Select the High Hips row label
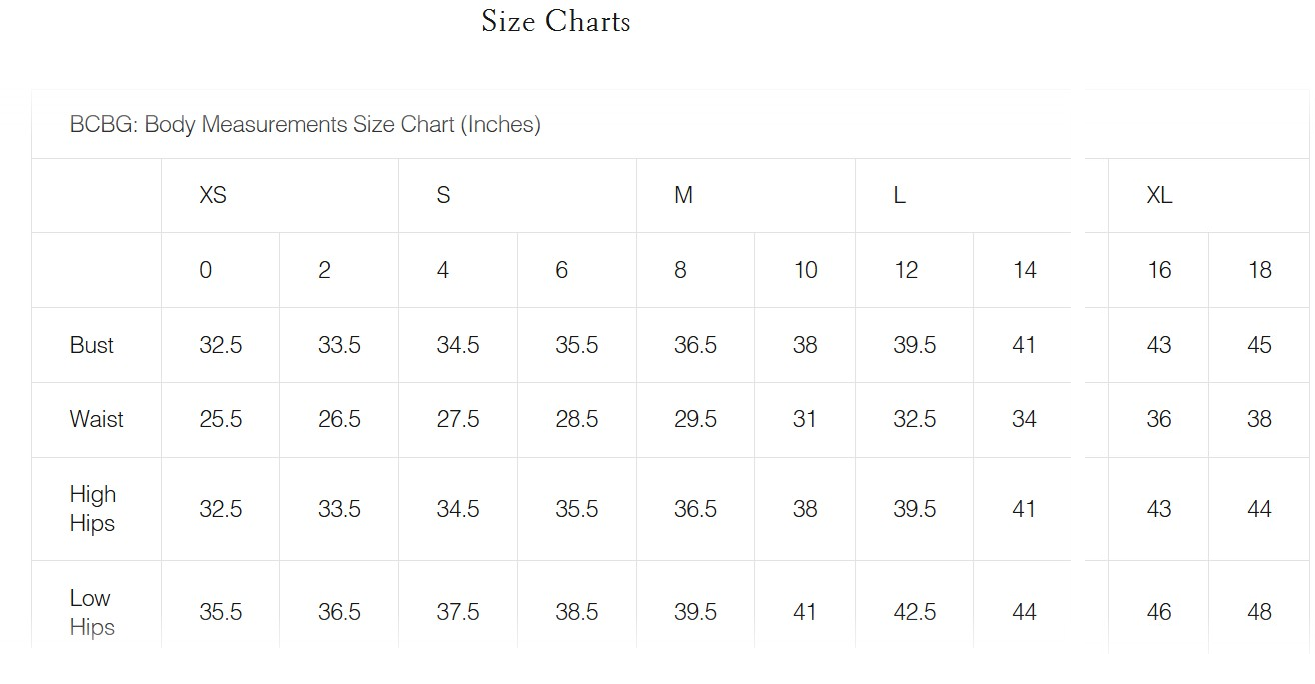The width and height of the screenshot is (1315, 684). tap(93, 509)
